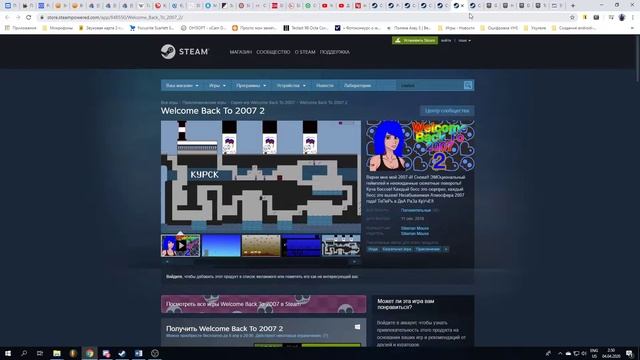Image resolution: width=640 pixels, height=360 pixels.
Task: Expand the Your Store dropdown menu
Action: pyautogui.click(x=182, y=86)
